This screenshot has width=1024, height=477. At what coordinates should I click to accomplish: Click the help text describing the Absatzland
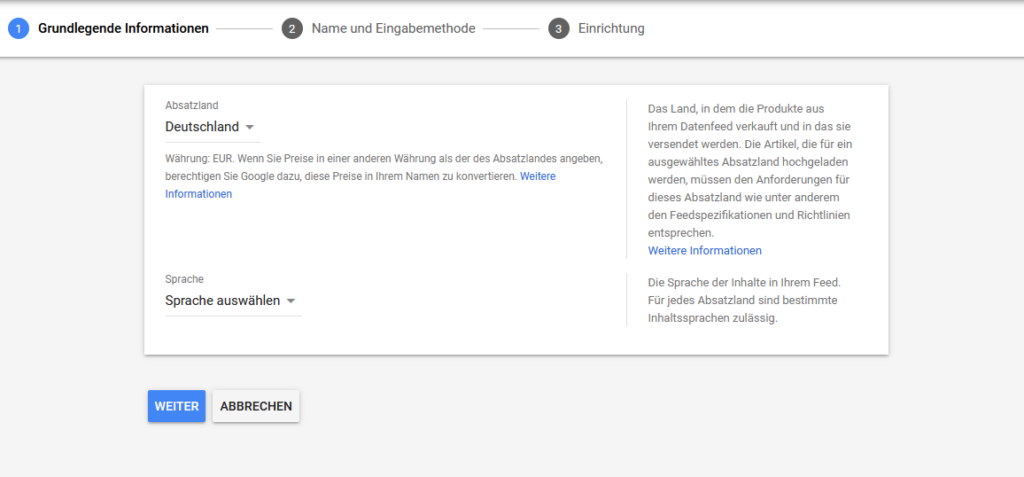tap(750, 170)
